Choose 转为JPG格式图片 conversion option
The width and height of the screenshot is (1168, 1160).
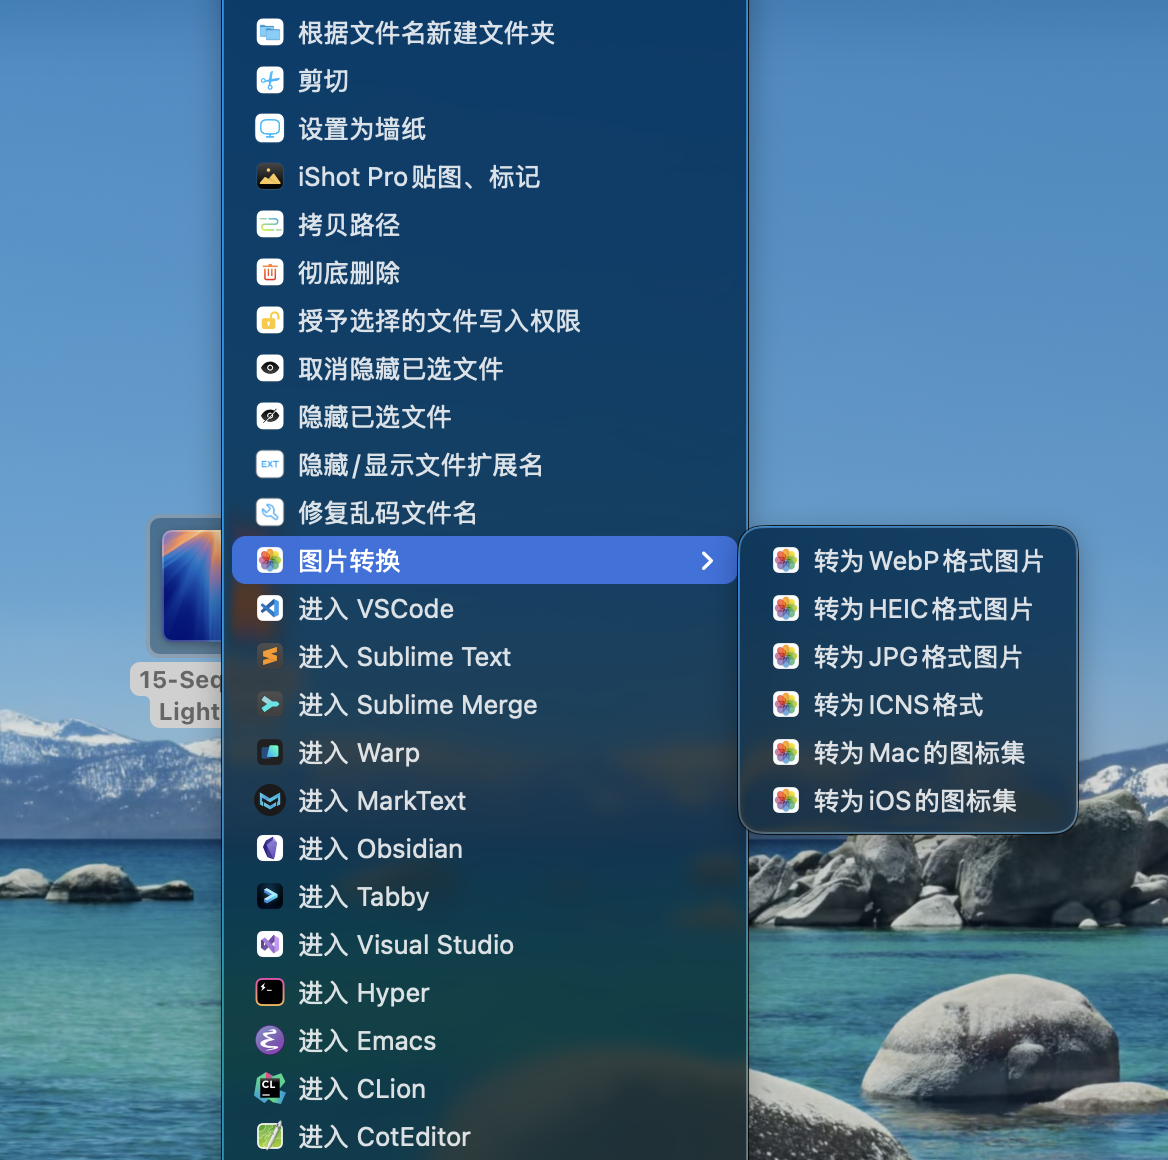click(x=917, y=657)
